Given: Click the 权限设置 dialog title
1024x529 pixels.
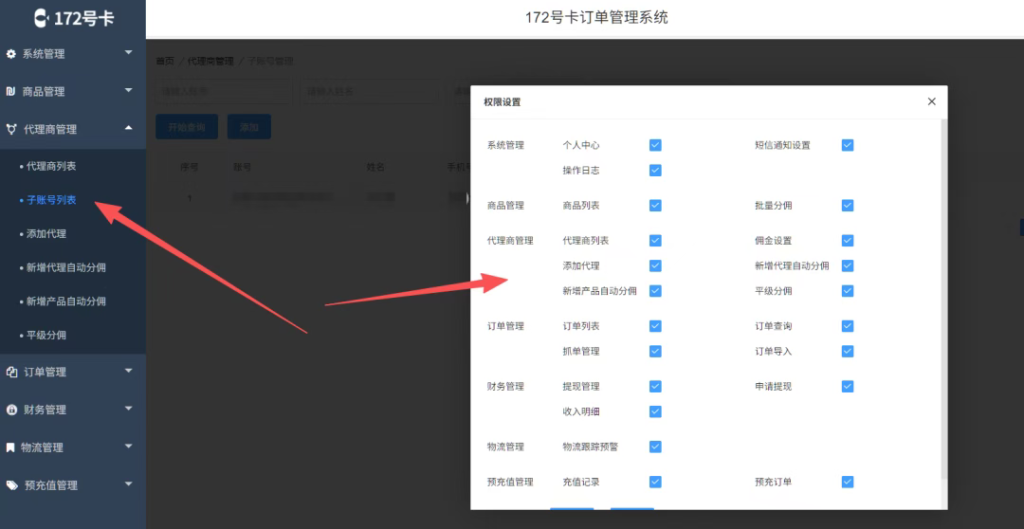Looking at the screenshot, I should (502, 102).
